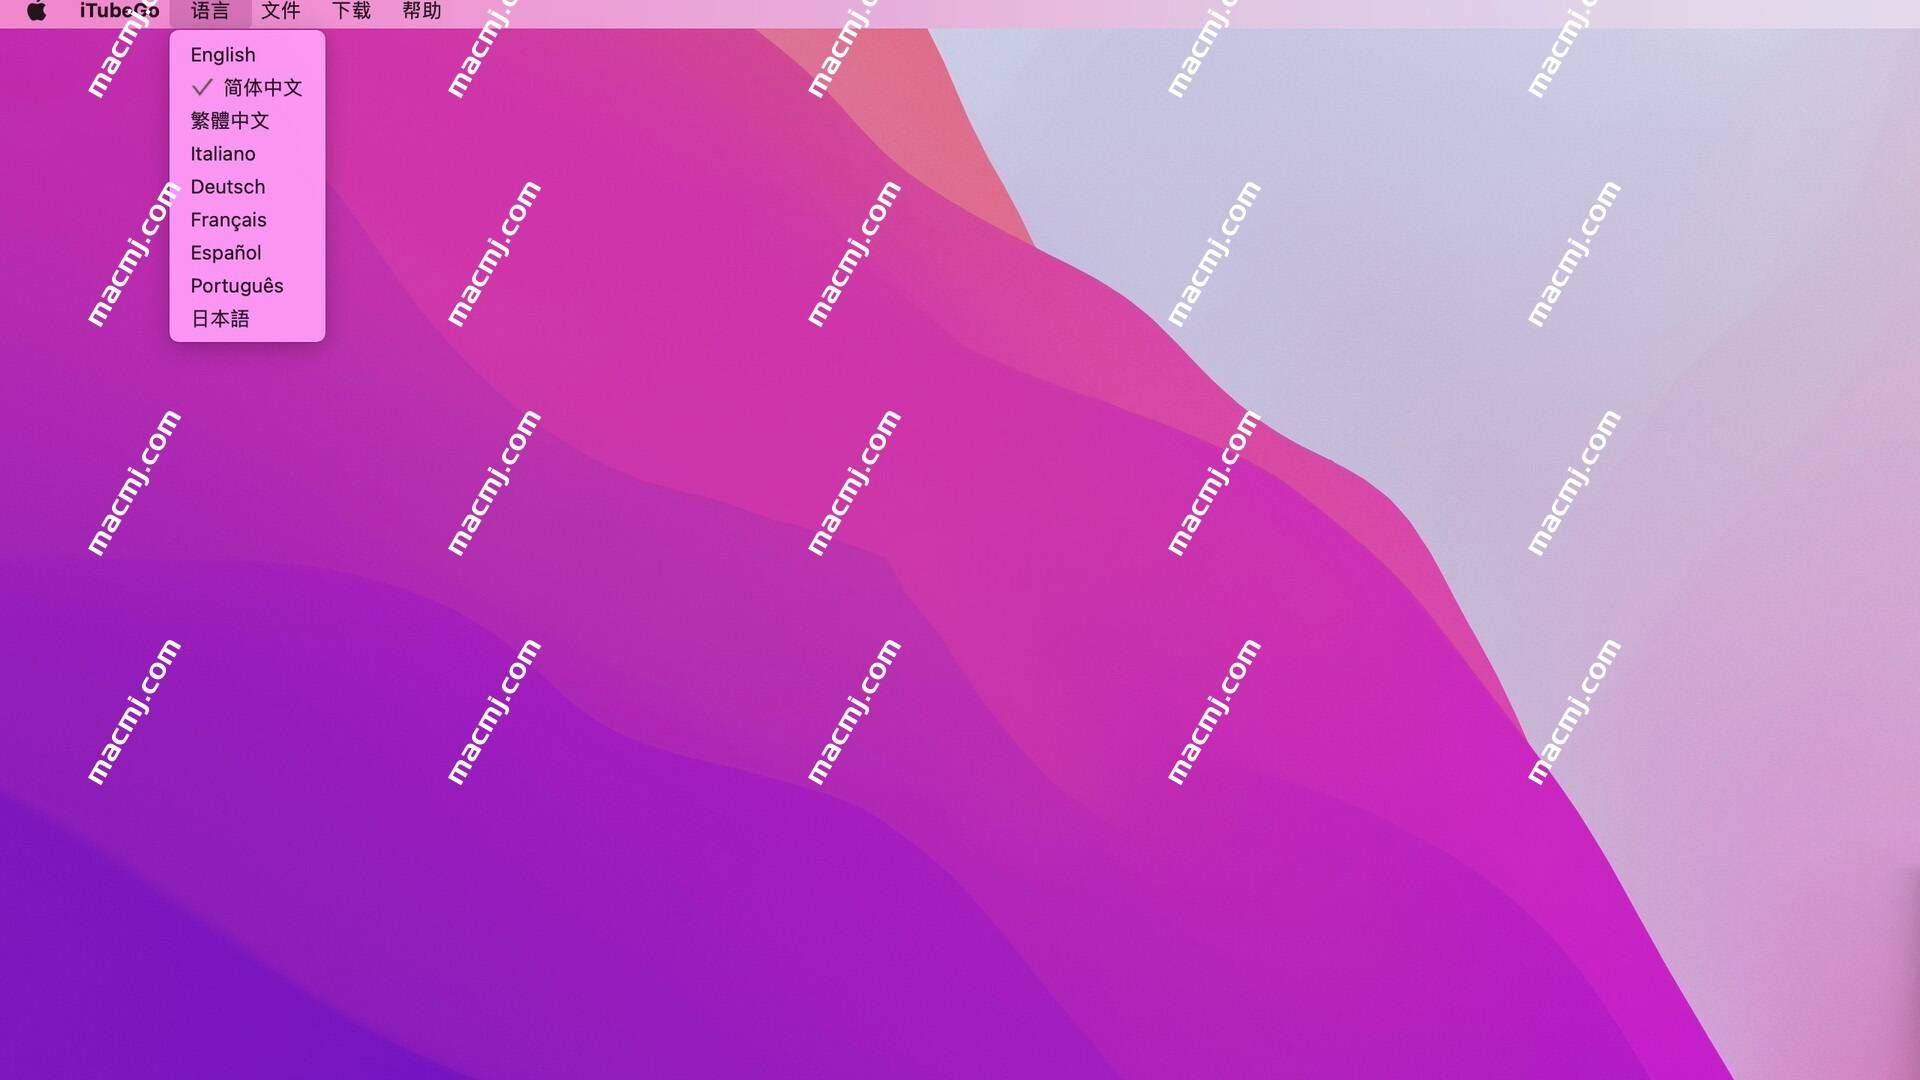Select Deutsch from language list
The image size is (1920, 1080).
(228, 186)
